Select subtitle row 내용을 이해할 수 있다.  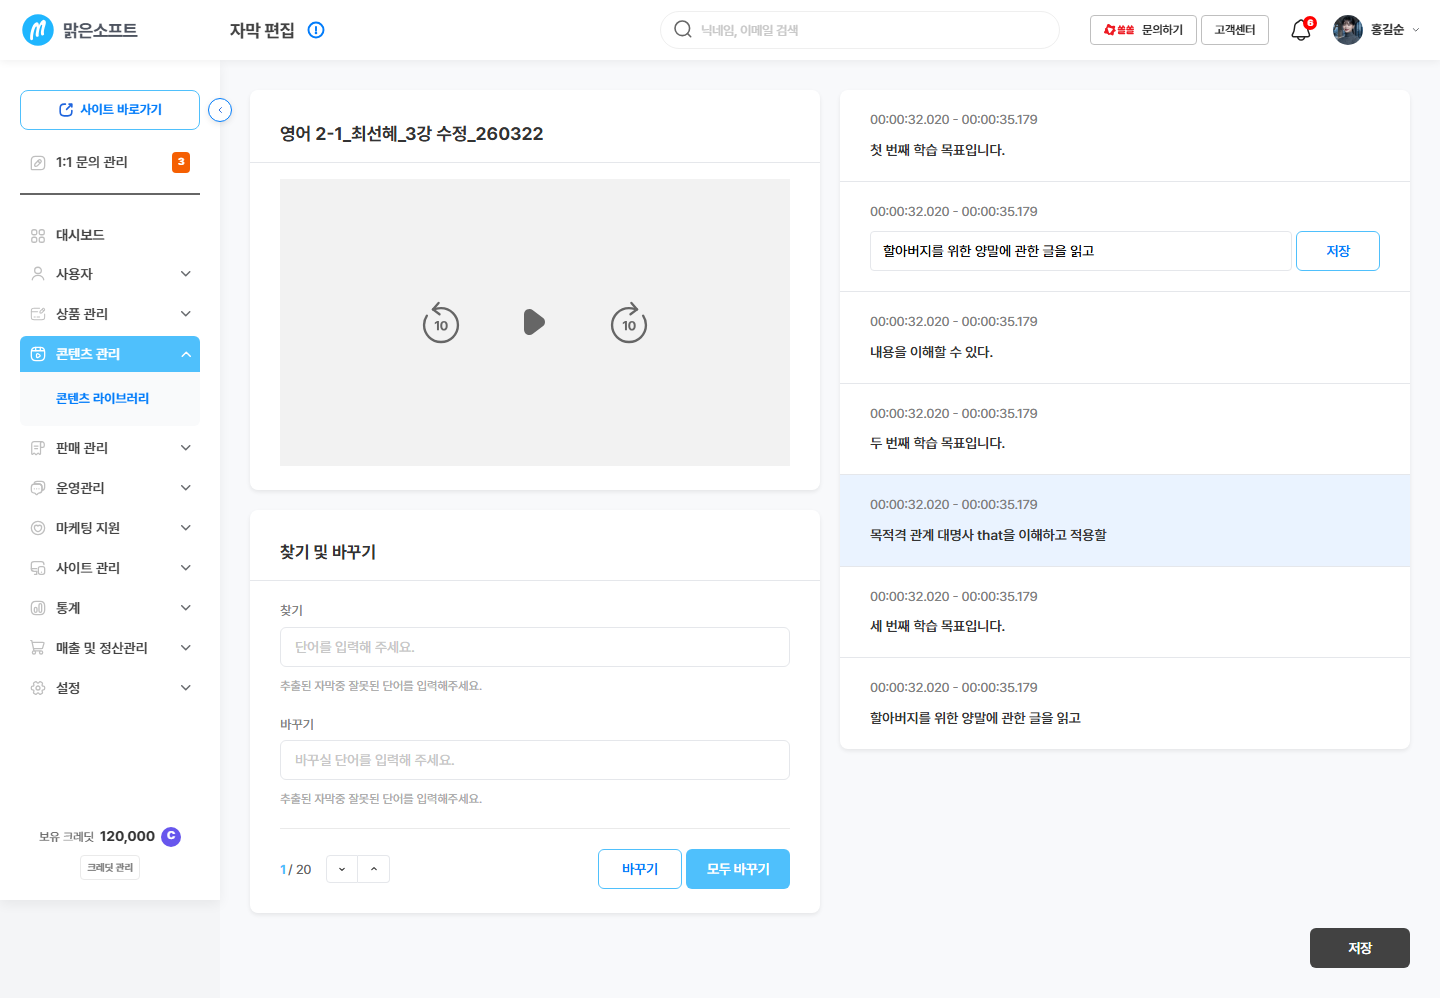[1125, 338]
